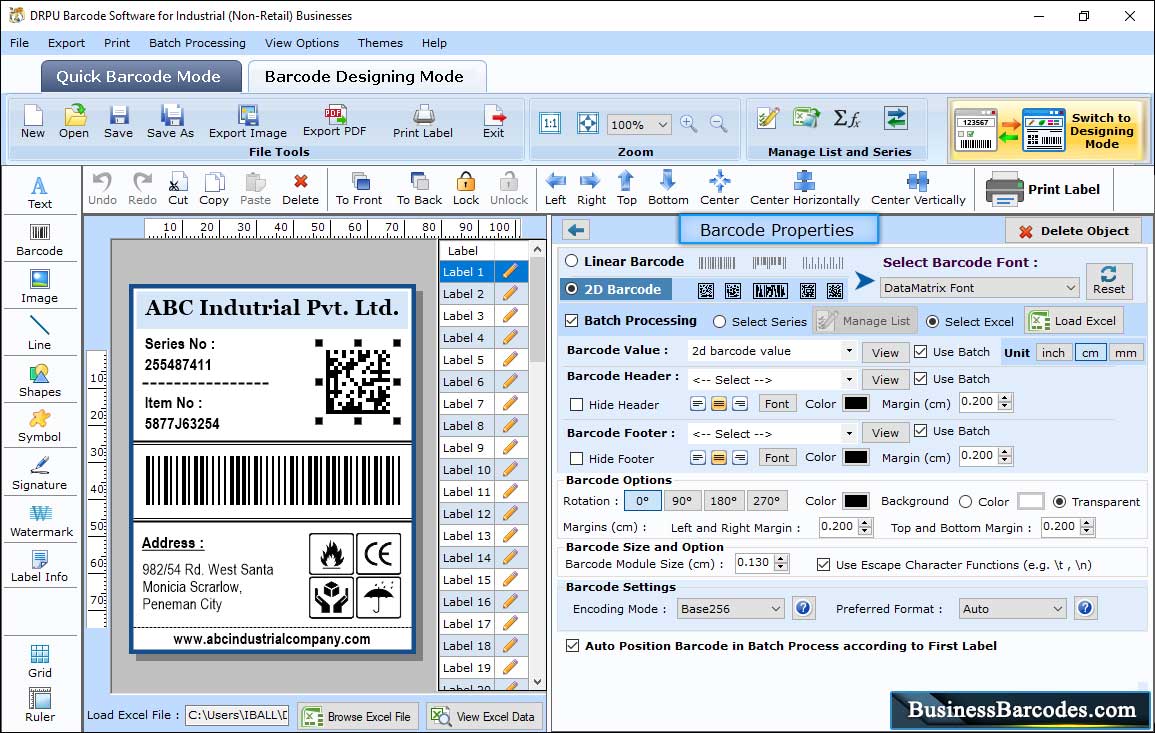
Task: Choose Select Series radio option
Action: pos(720,321)
